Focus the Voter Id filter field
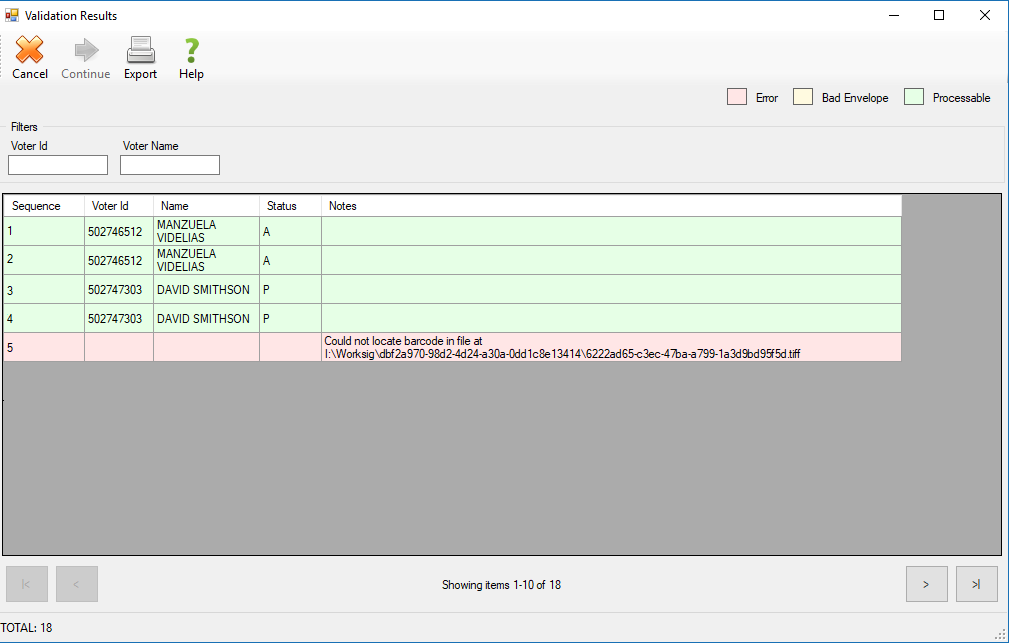1009x643 pixels. [58, 165]
